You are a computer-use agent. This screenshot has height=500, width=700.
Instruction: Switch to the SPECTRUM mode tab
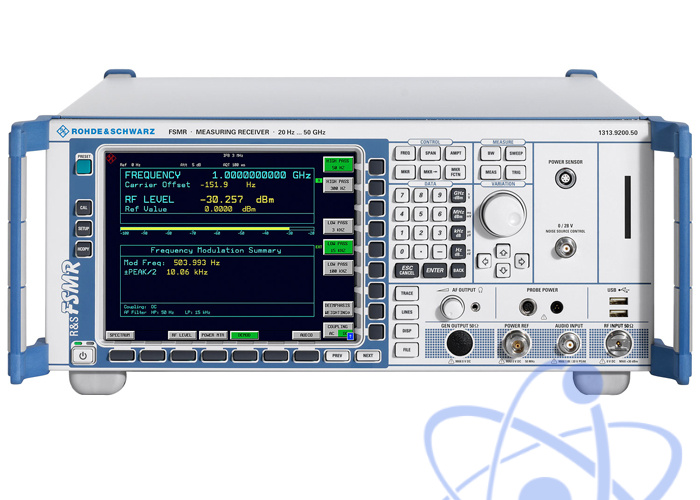pyautogui.click(x=123, y=335)
